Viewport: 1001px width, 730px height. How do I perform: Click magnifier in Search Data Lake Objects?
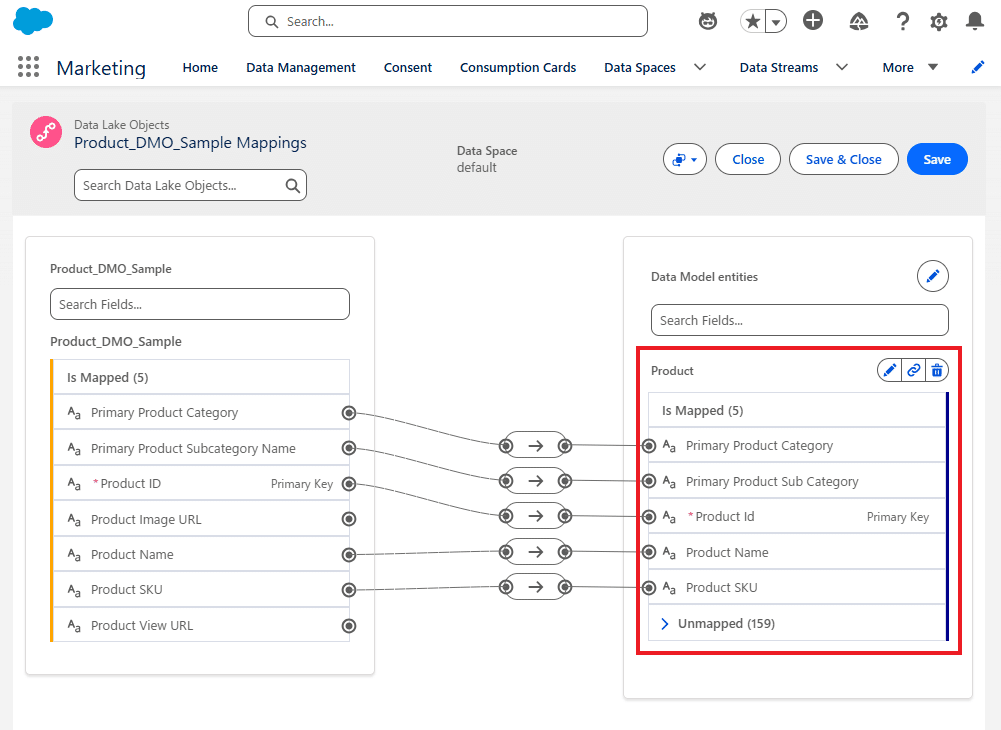292,186
